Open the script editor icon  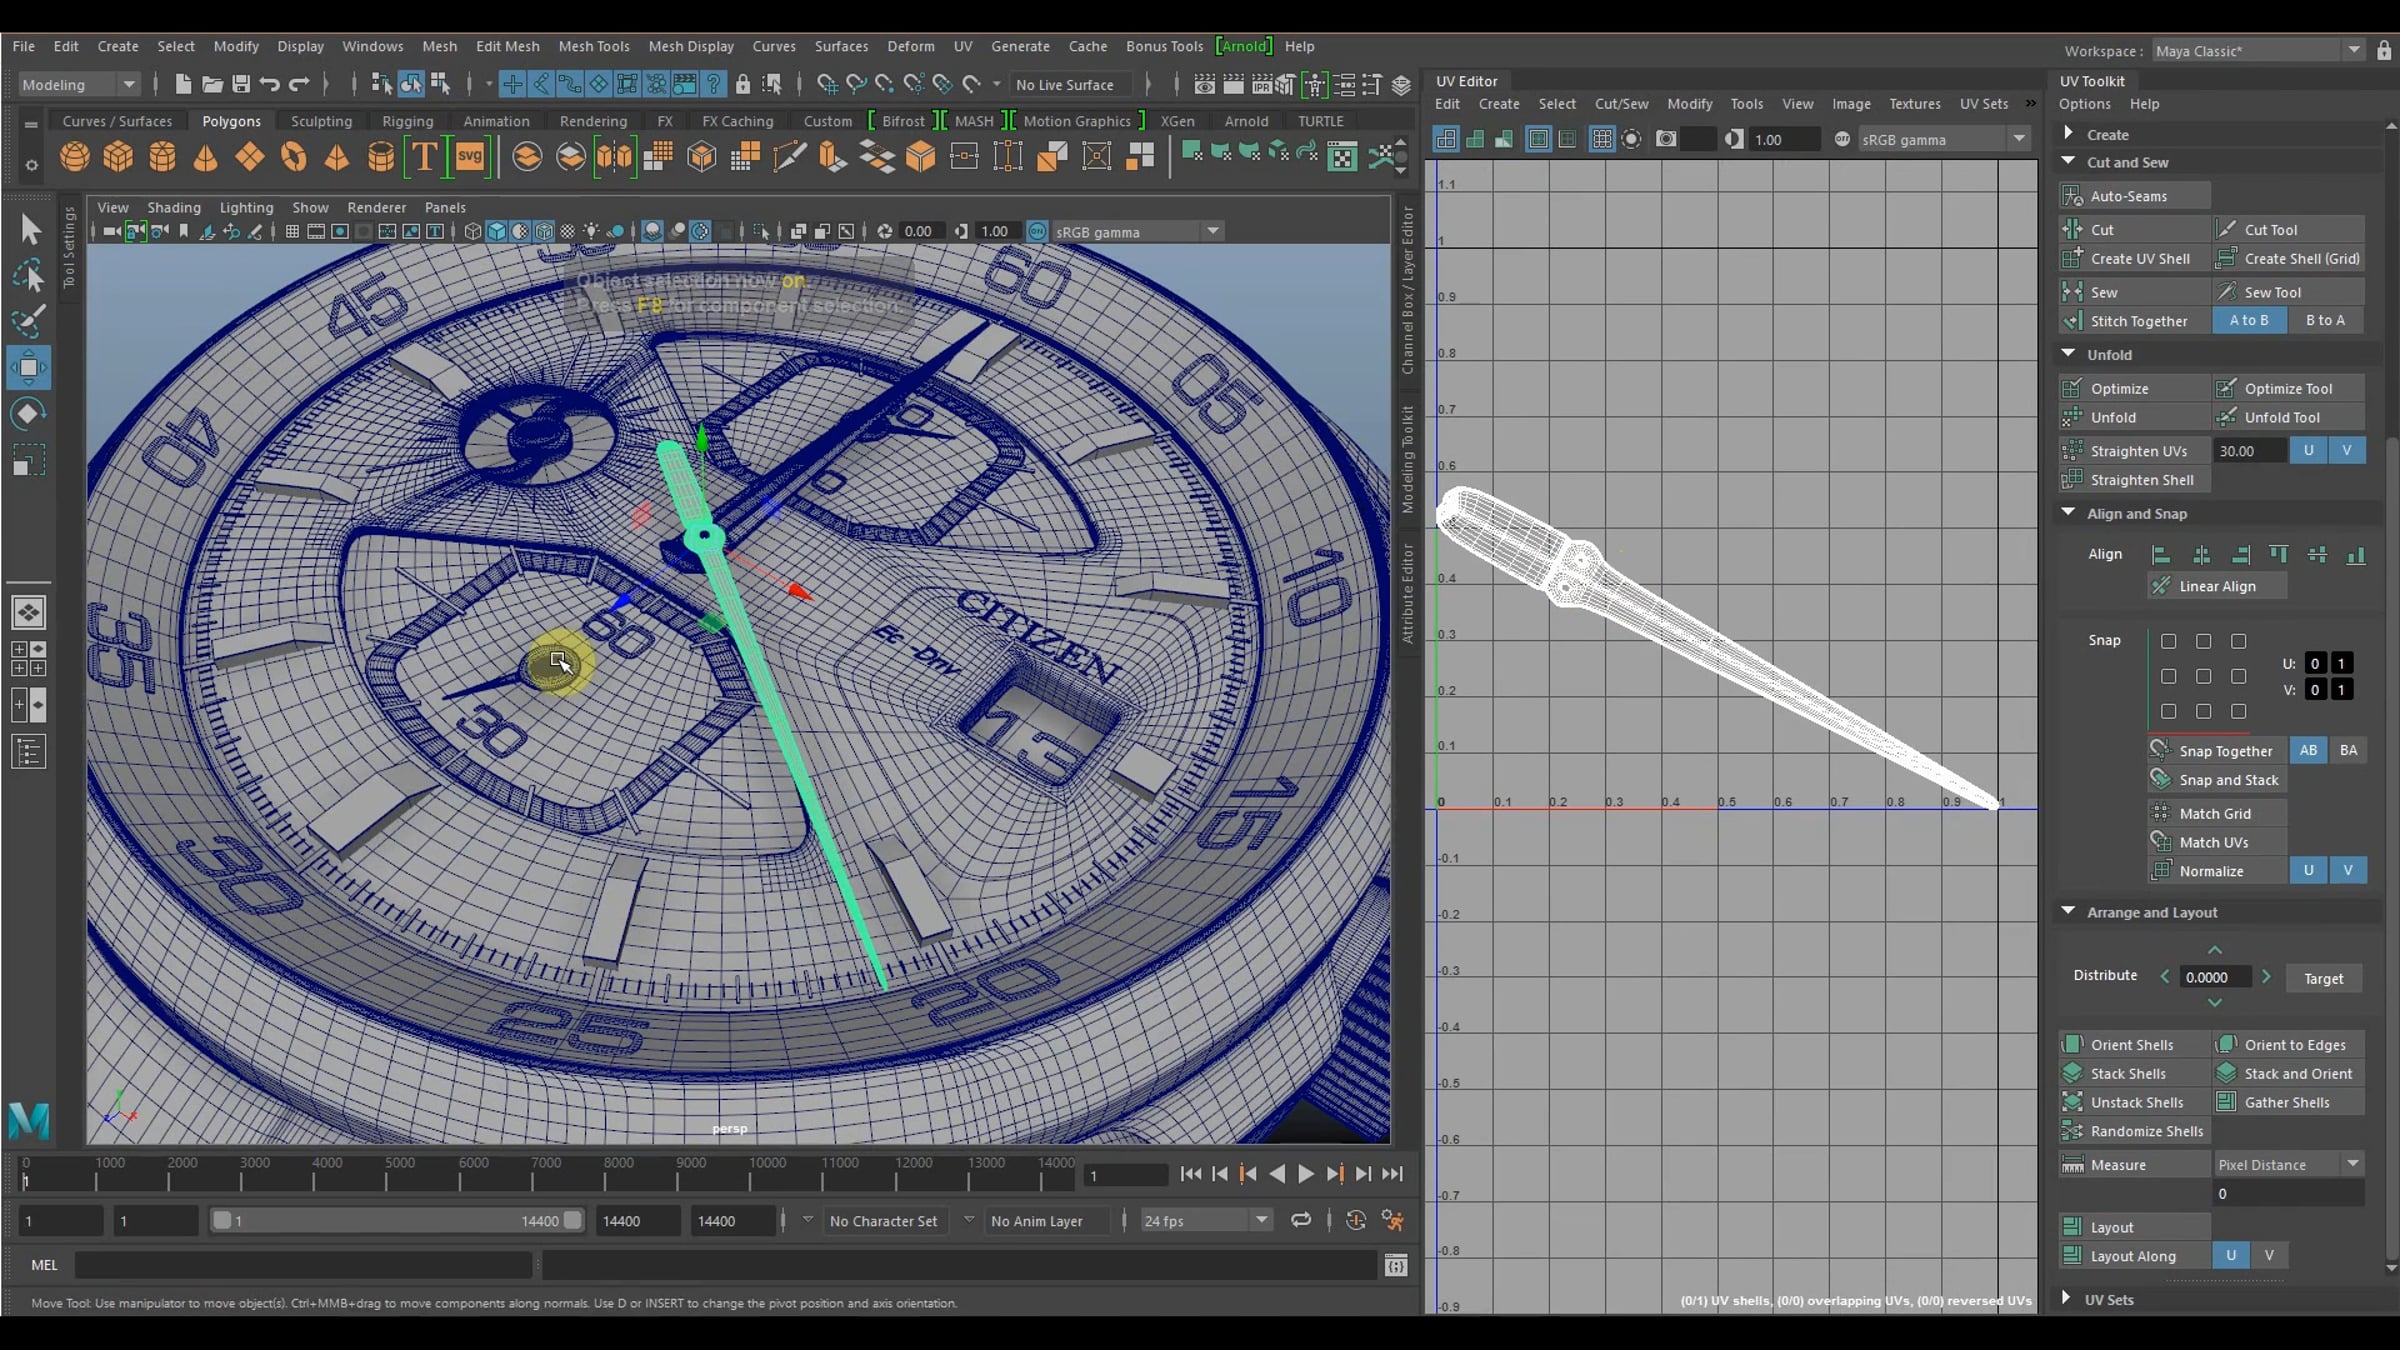(1396, 1265)
